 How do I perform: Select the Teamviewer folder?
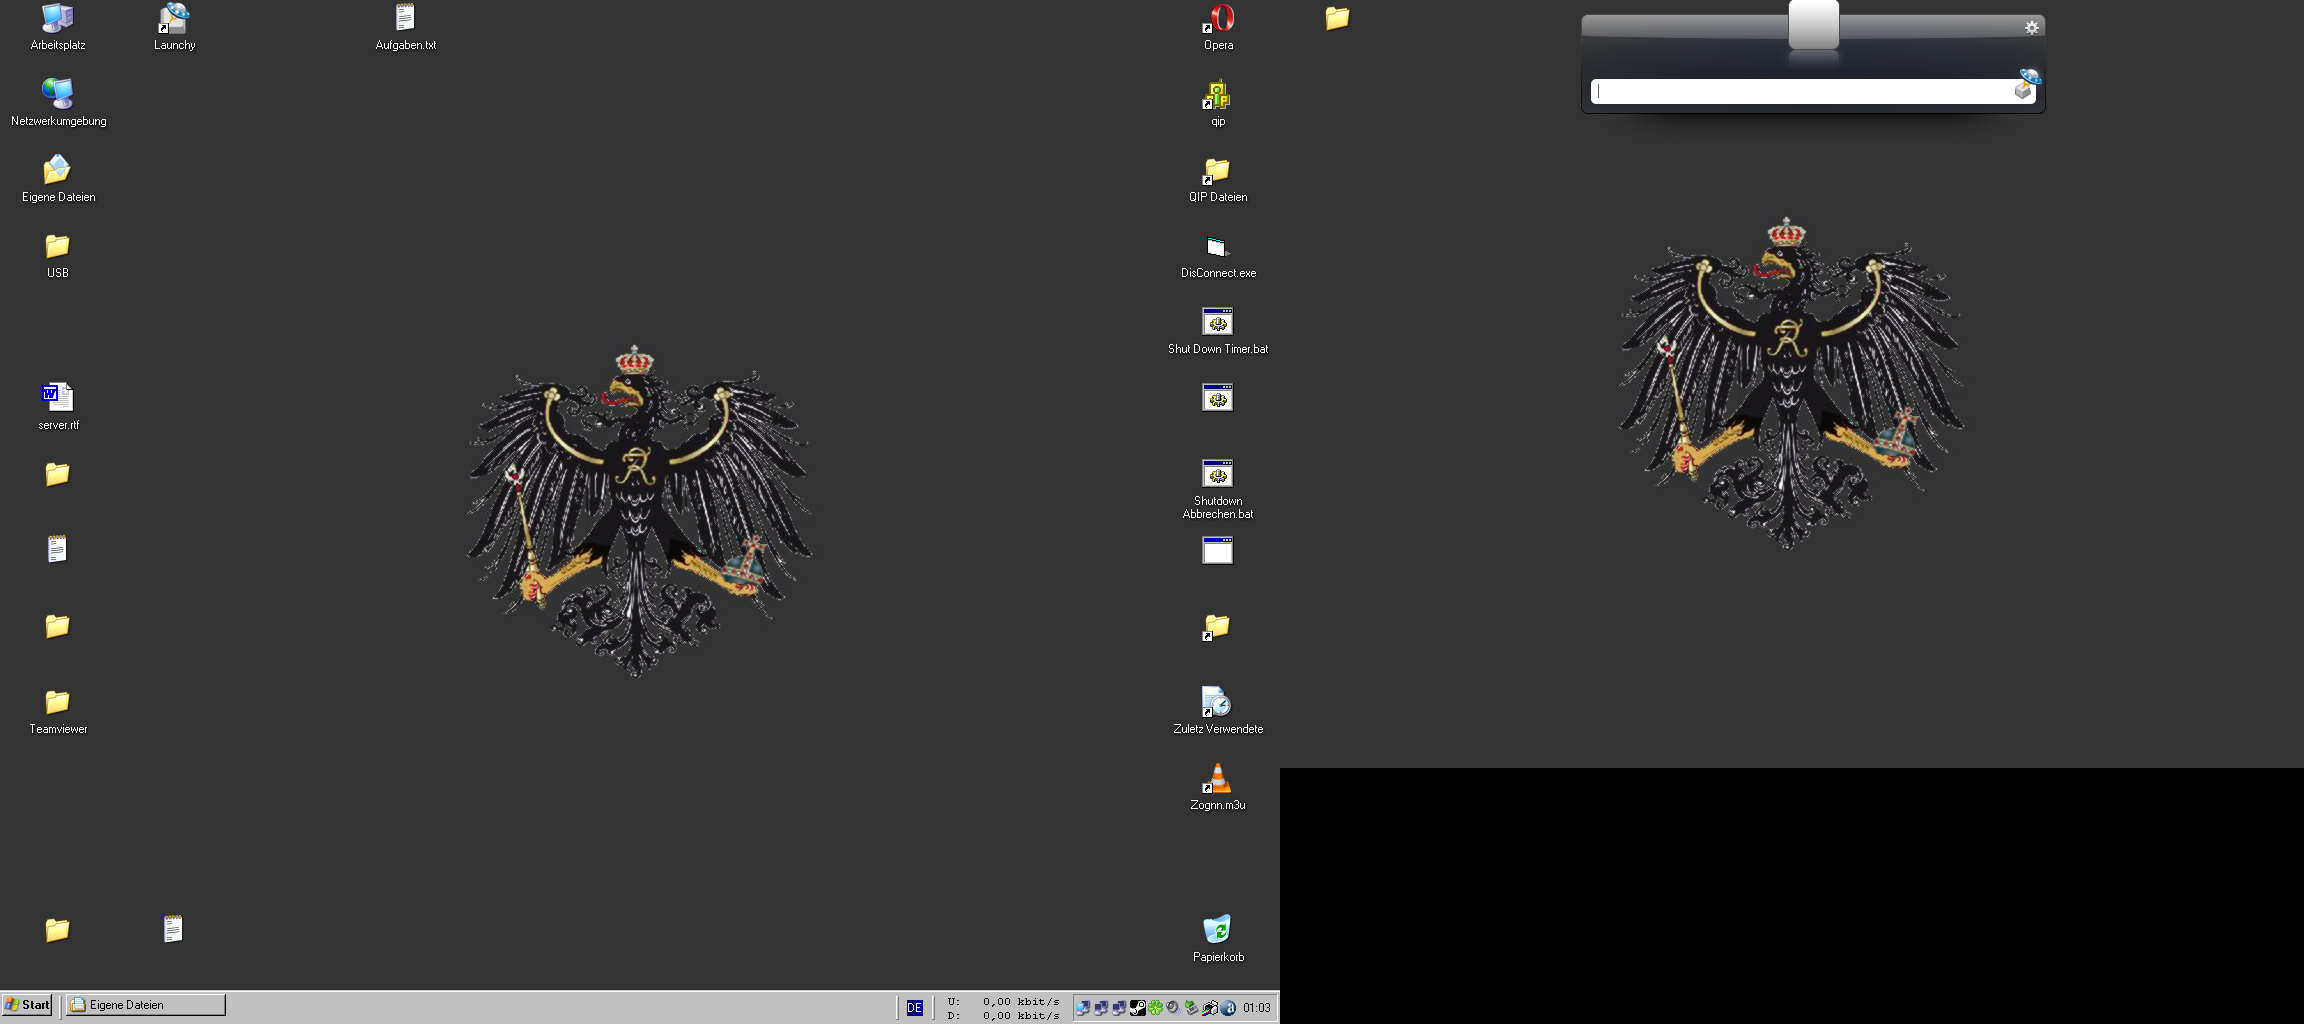pyautogui.click(x=57, y=703)
